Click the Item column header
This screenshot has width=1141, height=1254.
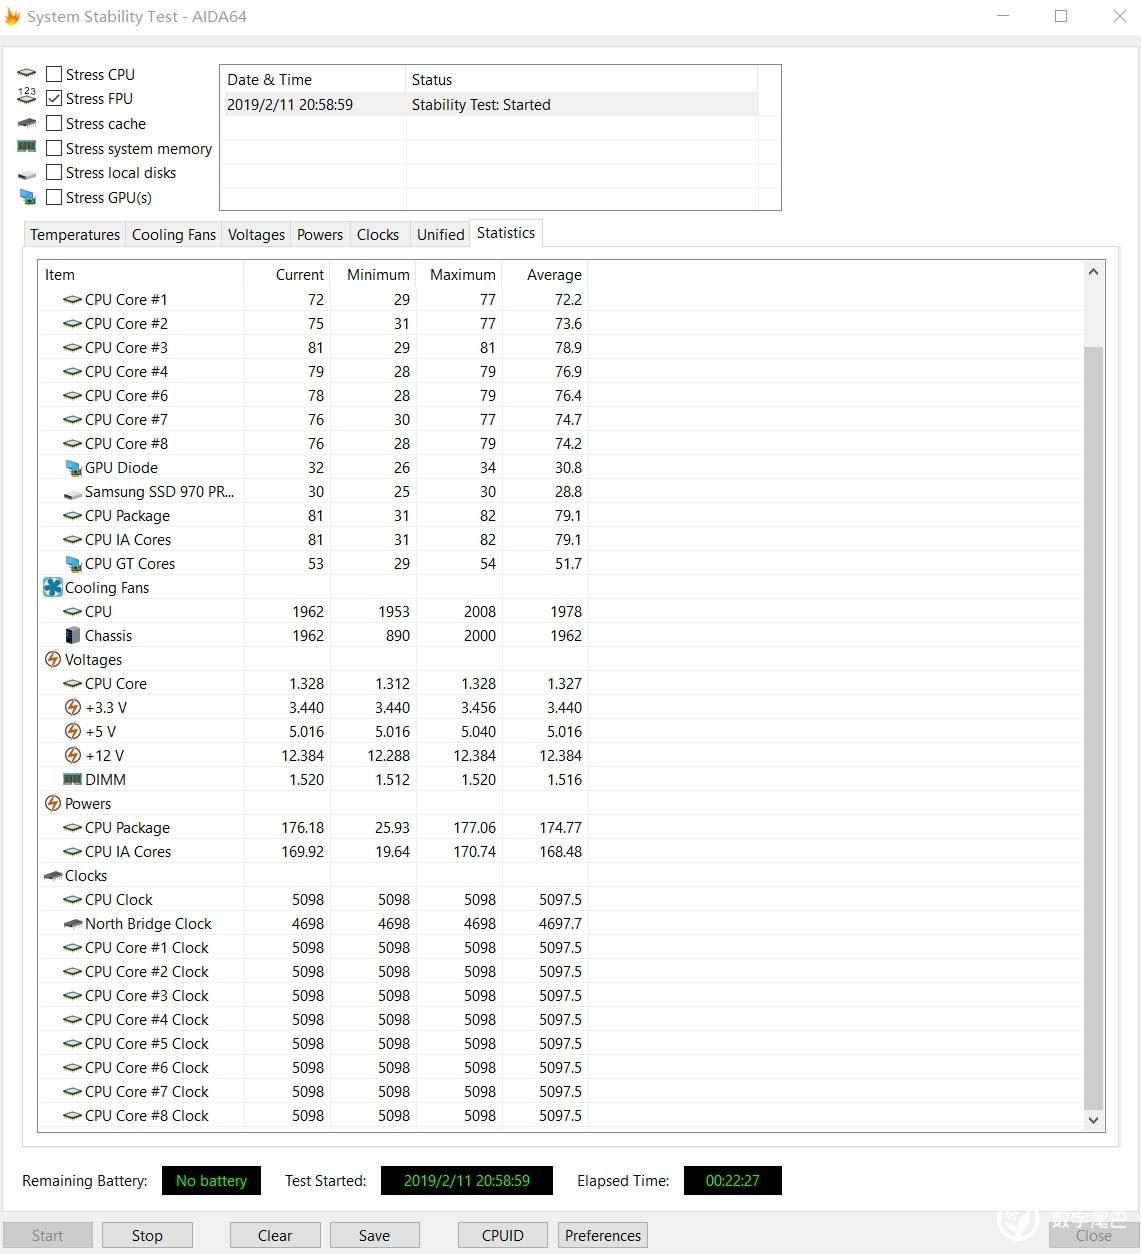click(141, 275)
